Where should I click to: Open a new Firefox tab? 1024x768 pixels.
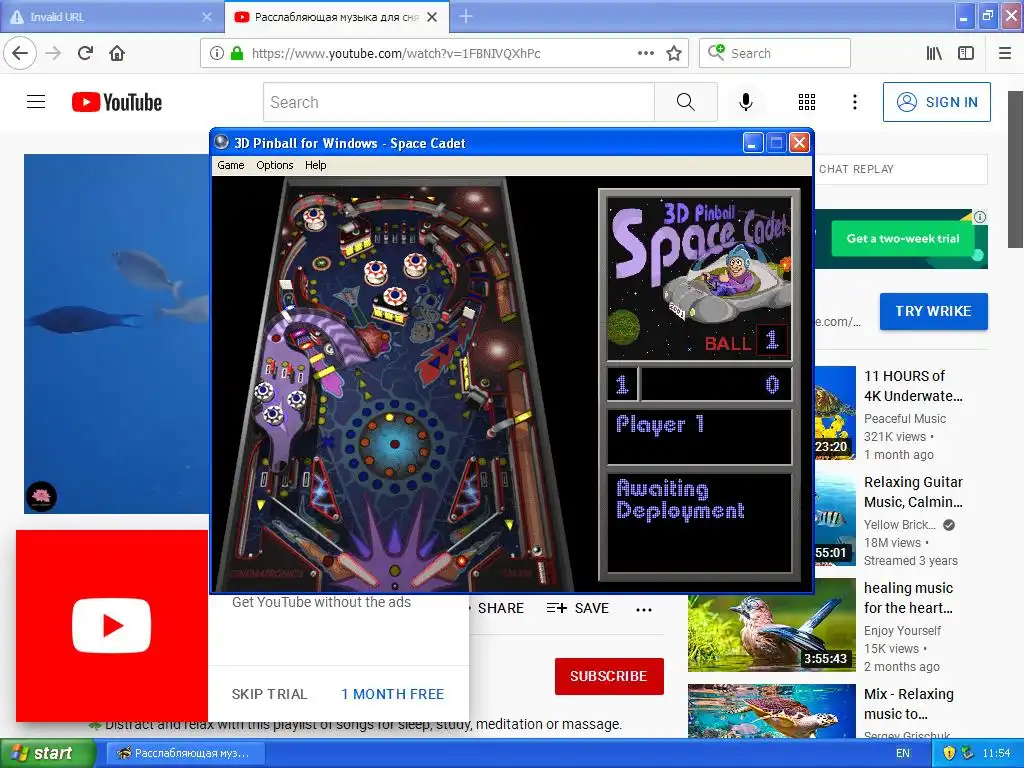[466, 16]
